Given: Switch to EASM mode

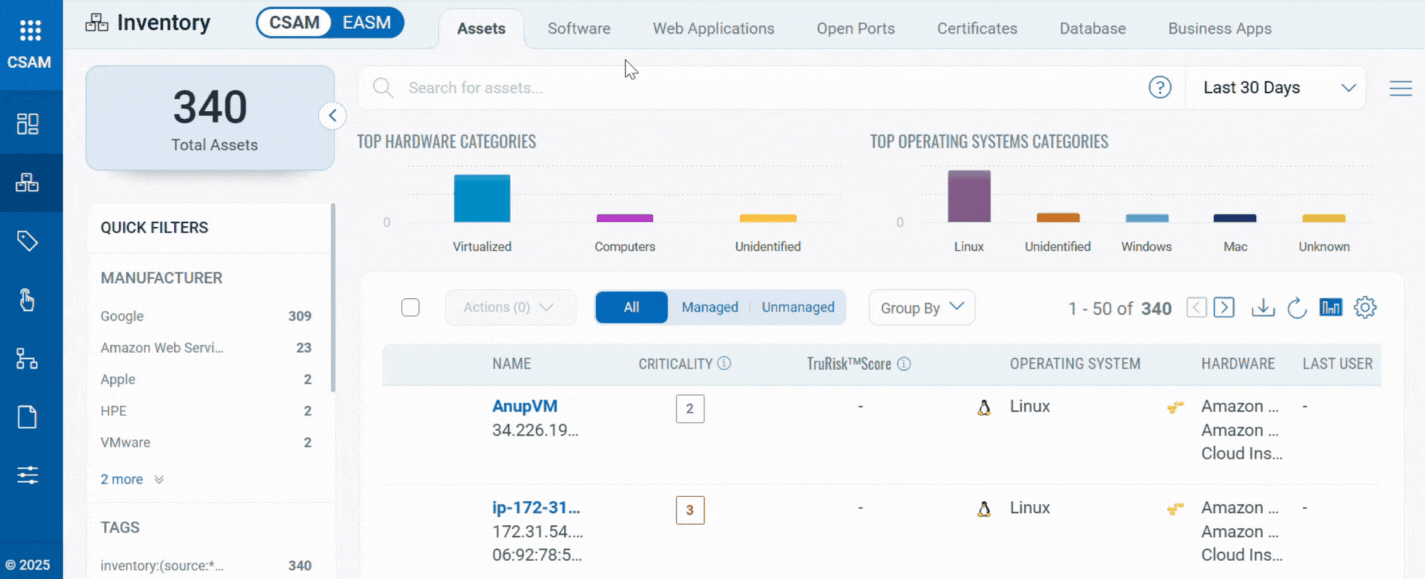Looking at the screenshot, I should click(366, 23).
